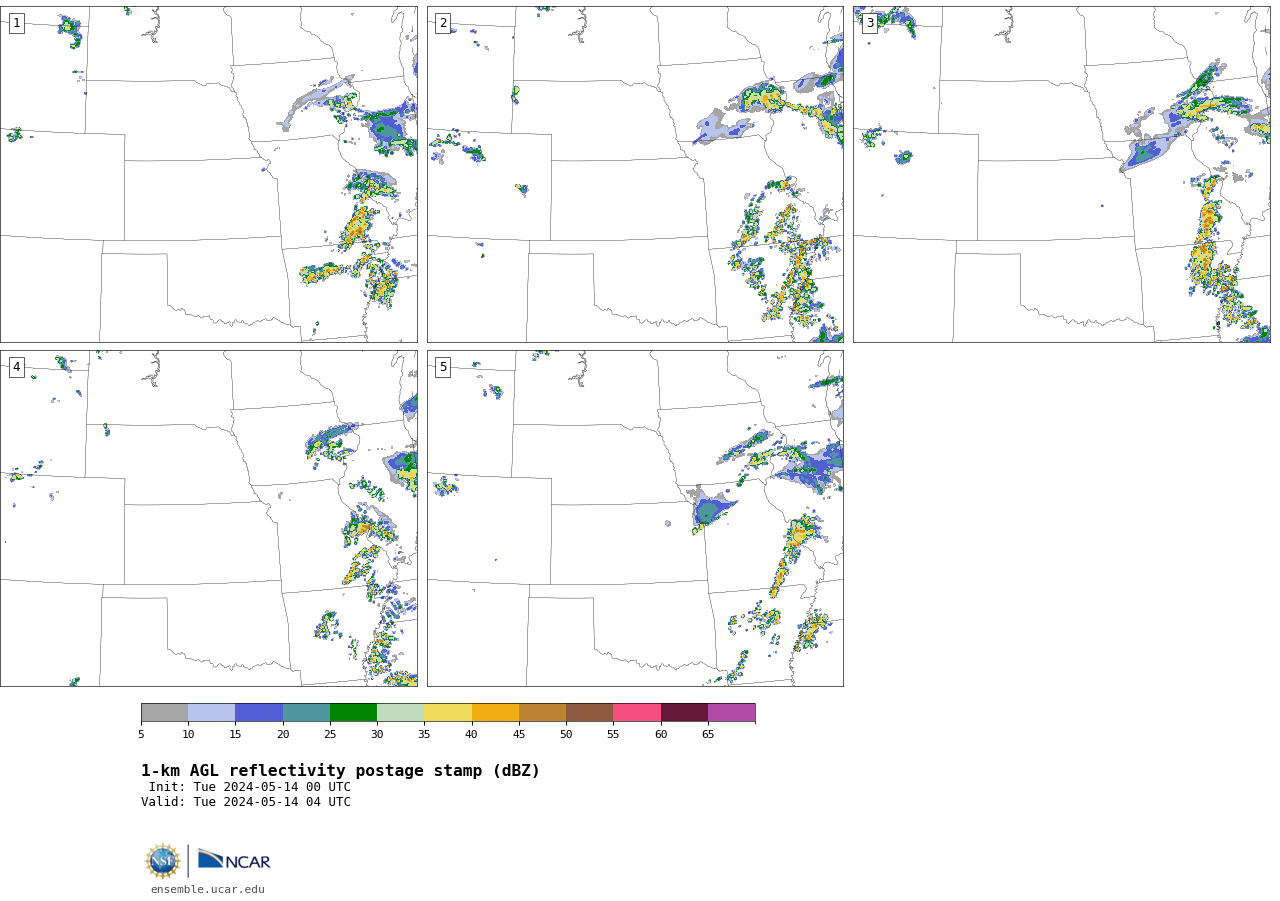Click the gray 5-10 dBZ swatch
The width and height of the screenshot is (1280, 901).
coord(164,712)
